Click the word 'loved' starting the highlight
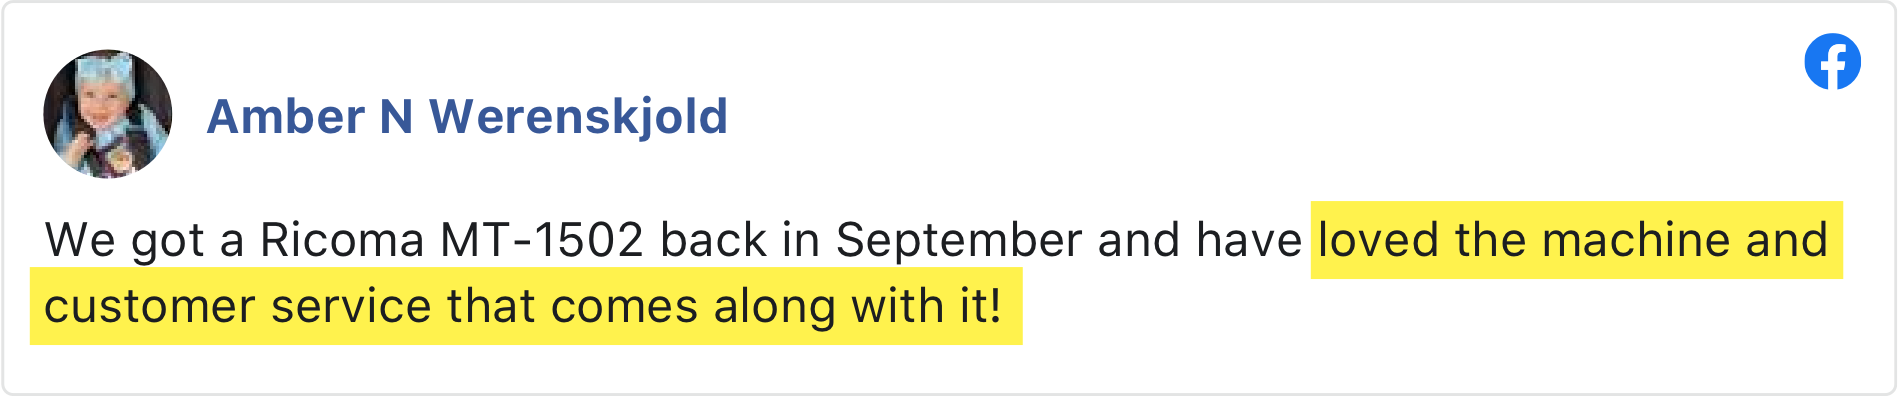The width and height of the screenshot is (1899, 399). click(1379, 240)
